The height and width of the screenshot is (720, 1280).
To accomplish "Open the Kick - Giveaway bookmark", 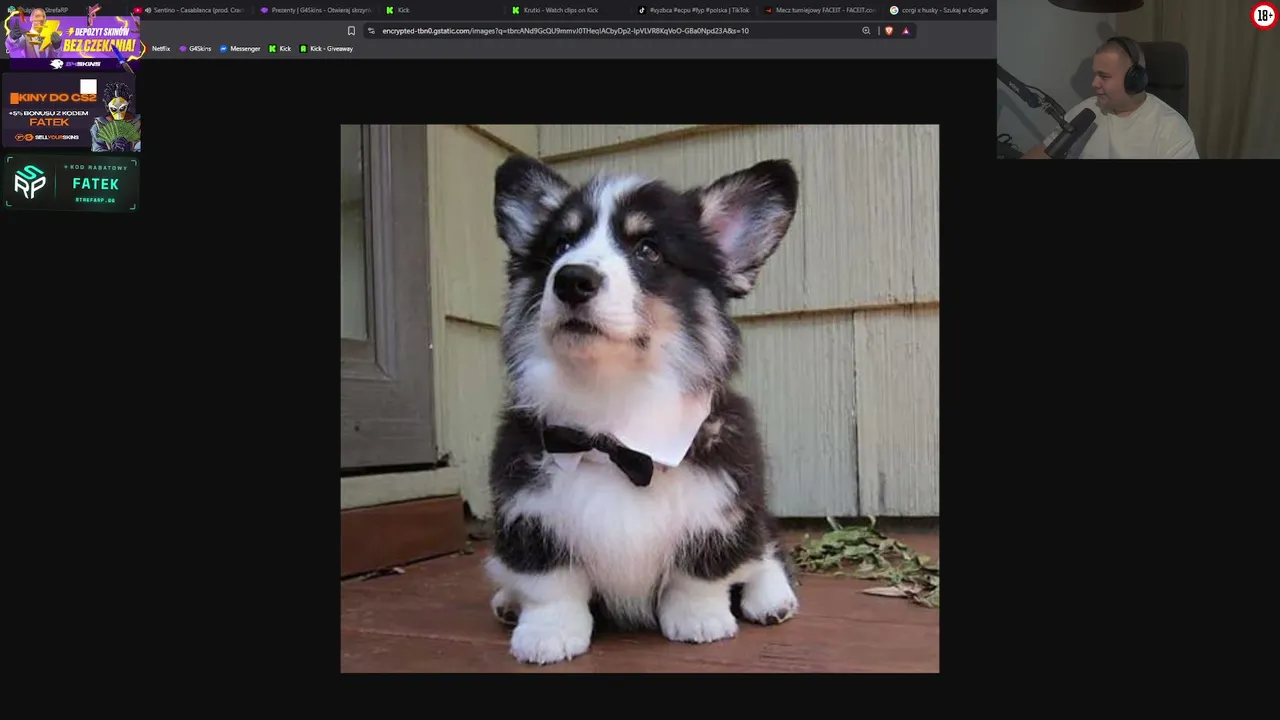I will click(x=327, y=49).
